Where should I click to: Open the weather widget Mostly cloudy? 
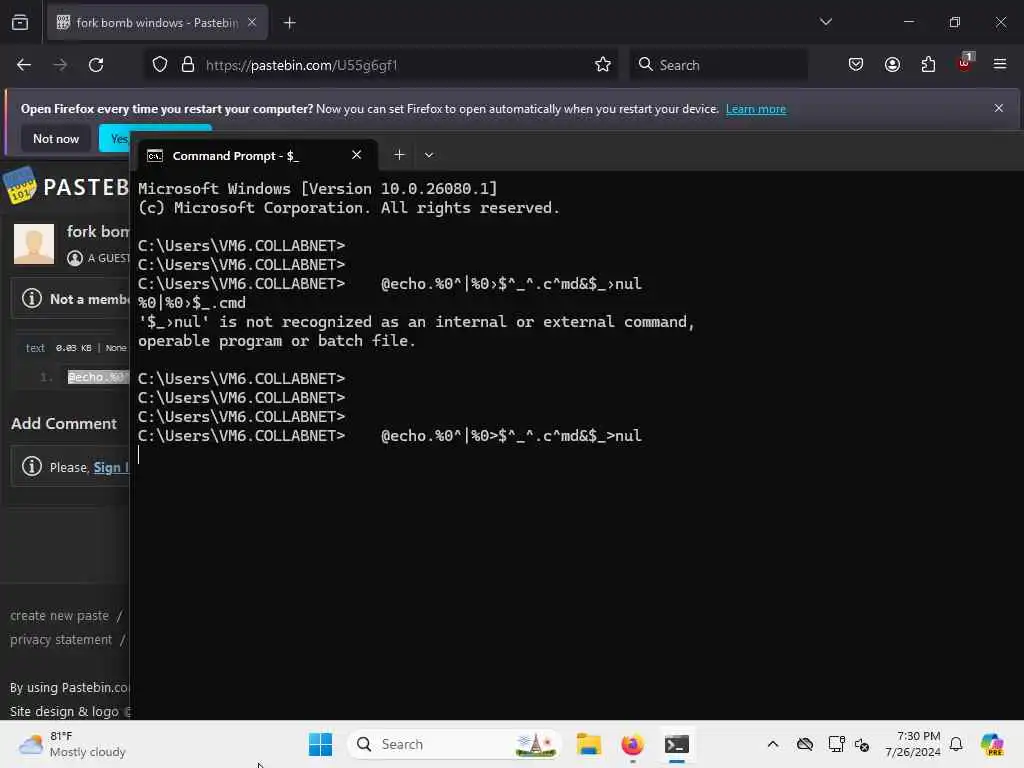coord(72,744)
